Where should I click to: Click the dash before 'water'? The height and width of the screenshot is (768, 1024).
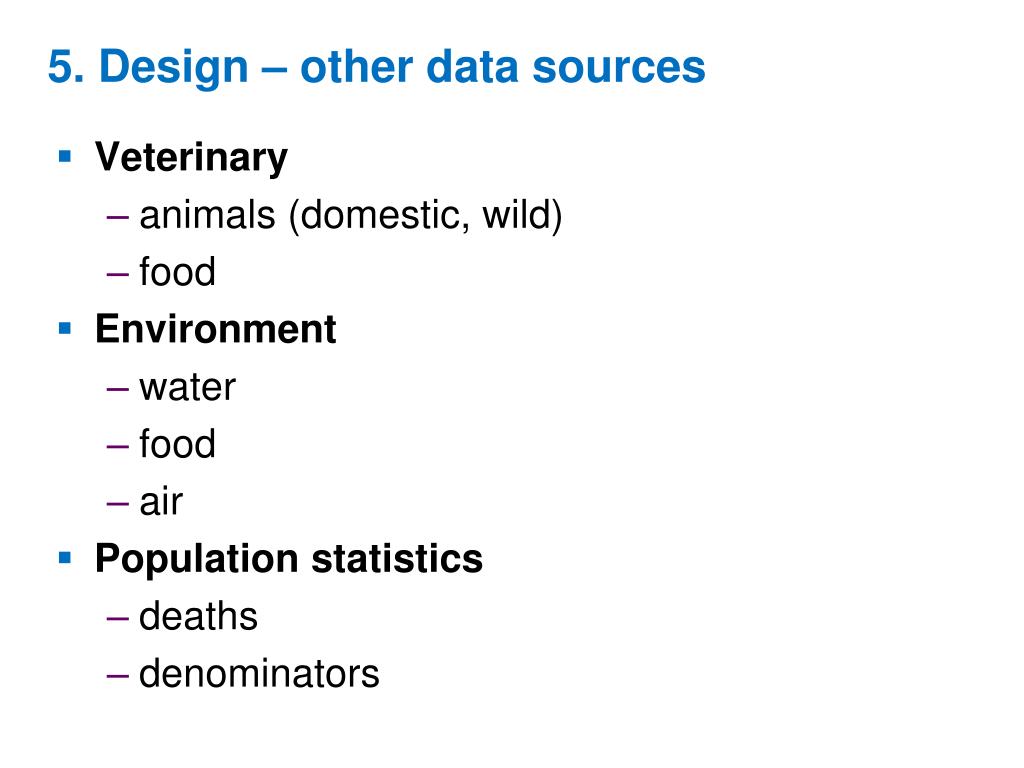pyautogui.click(x=118, y=389)
